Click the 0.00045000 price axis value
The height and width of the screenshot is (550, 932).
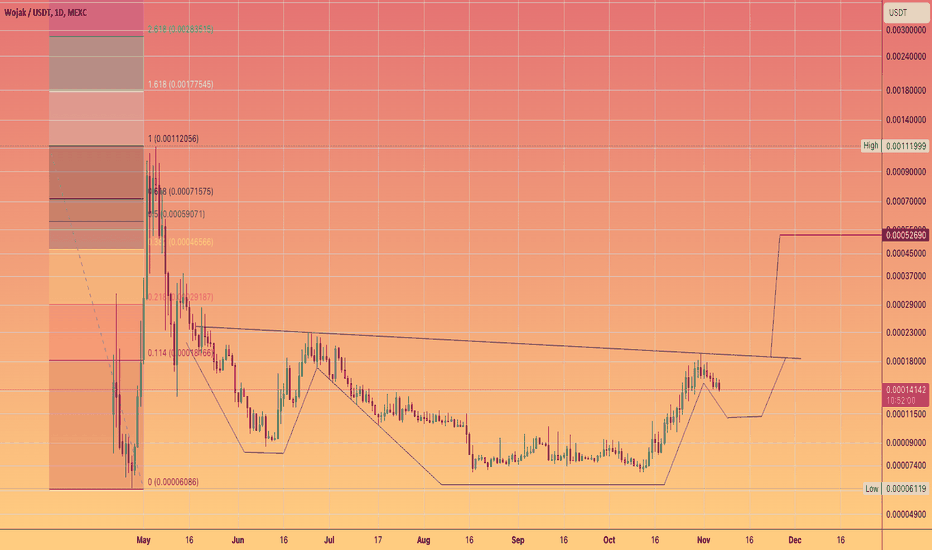pyautogui.click(x=906, y=253)
